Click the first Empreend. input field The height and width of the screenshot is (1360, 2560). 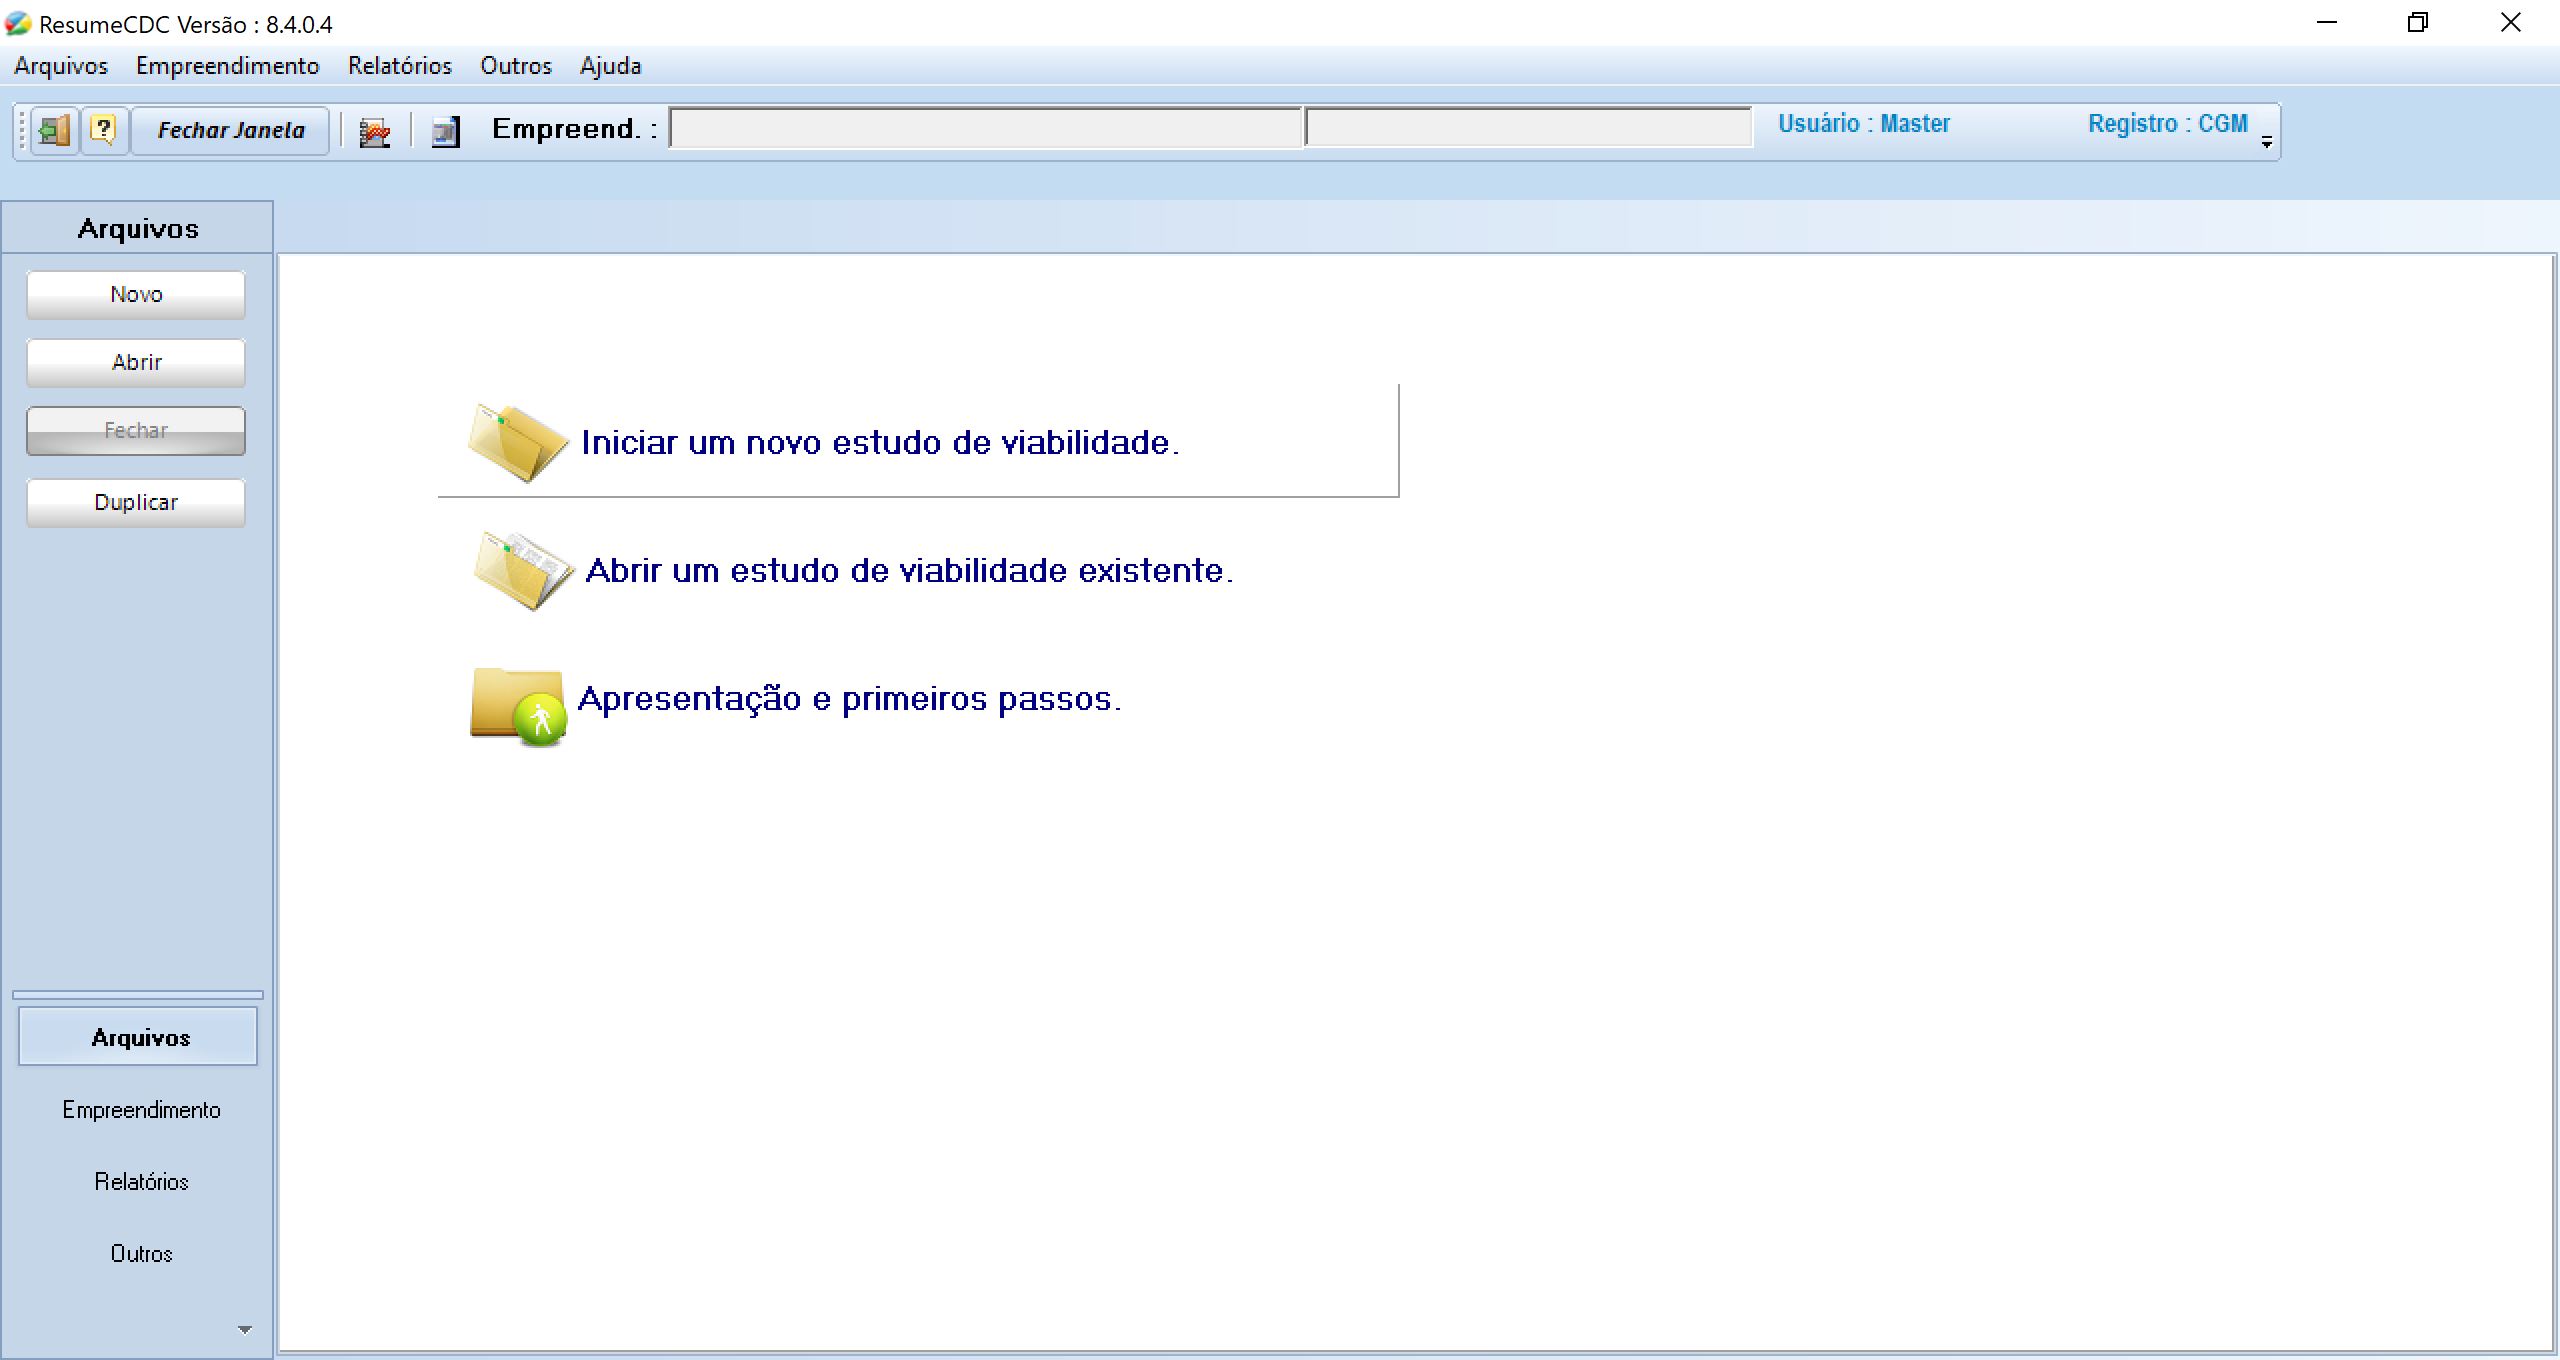(x=985, y=128)
